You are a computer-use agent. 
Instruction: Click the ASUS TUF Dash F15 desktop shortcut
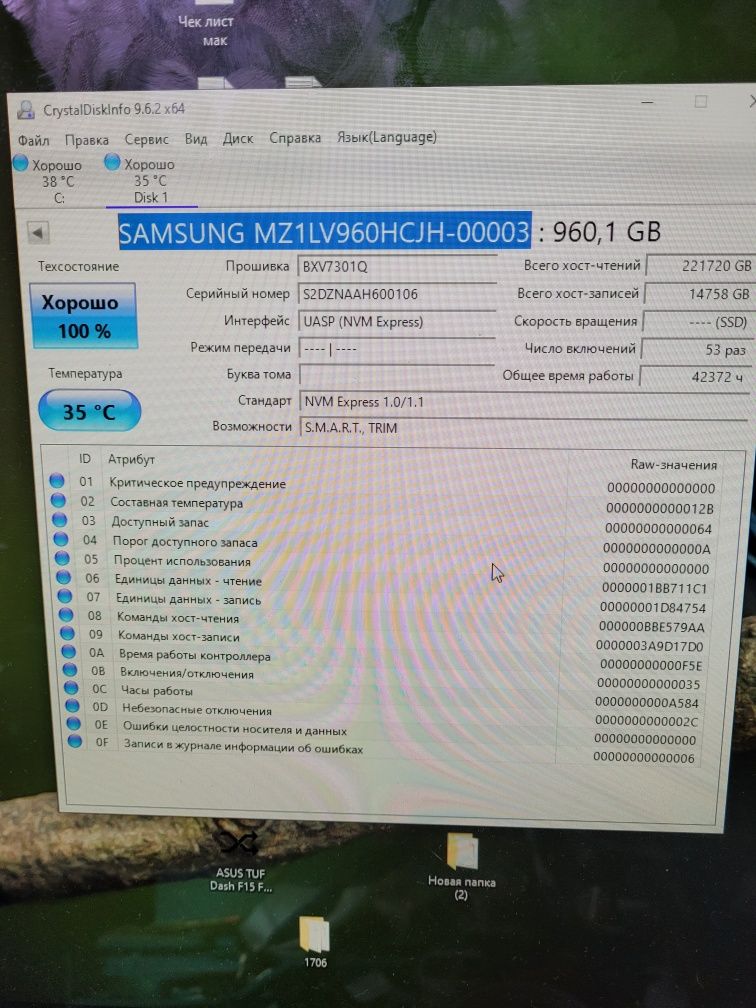click(240, 860)
